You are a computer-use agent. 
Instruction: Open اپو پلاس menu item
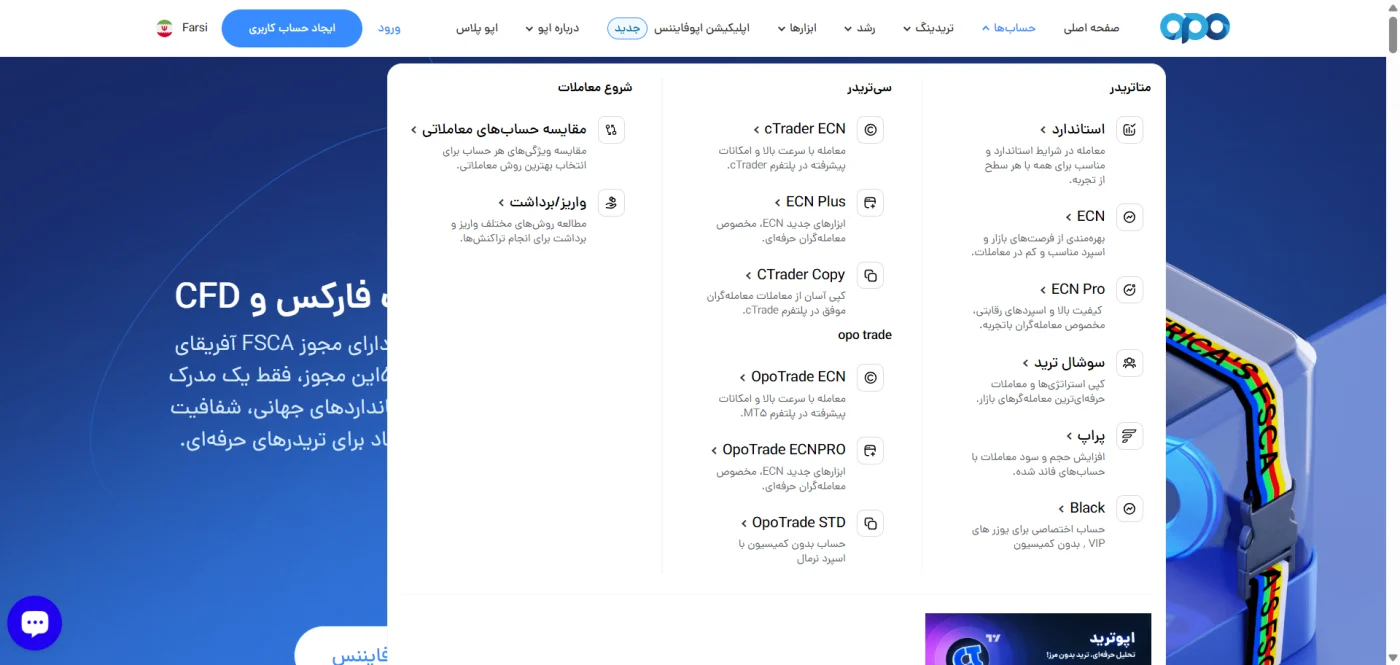point(477,28)
